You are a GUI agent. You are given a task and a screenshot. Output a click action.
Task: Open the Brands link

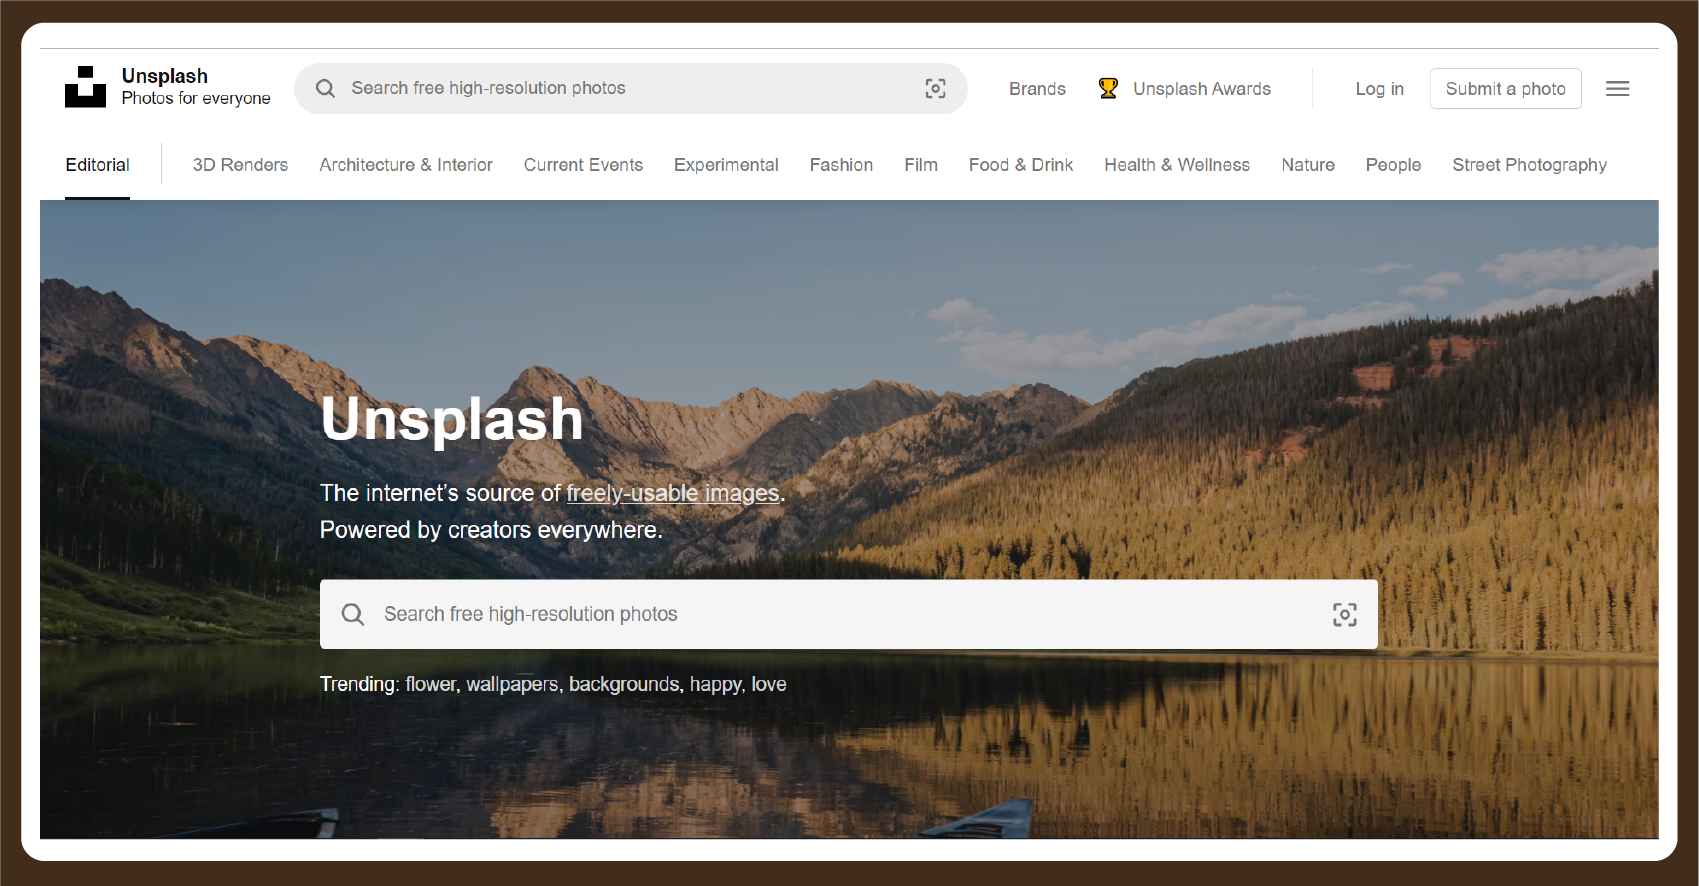pyautogui.click(x=1037, y=89)
